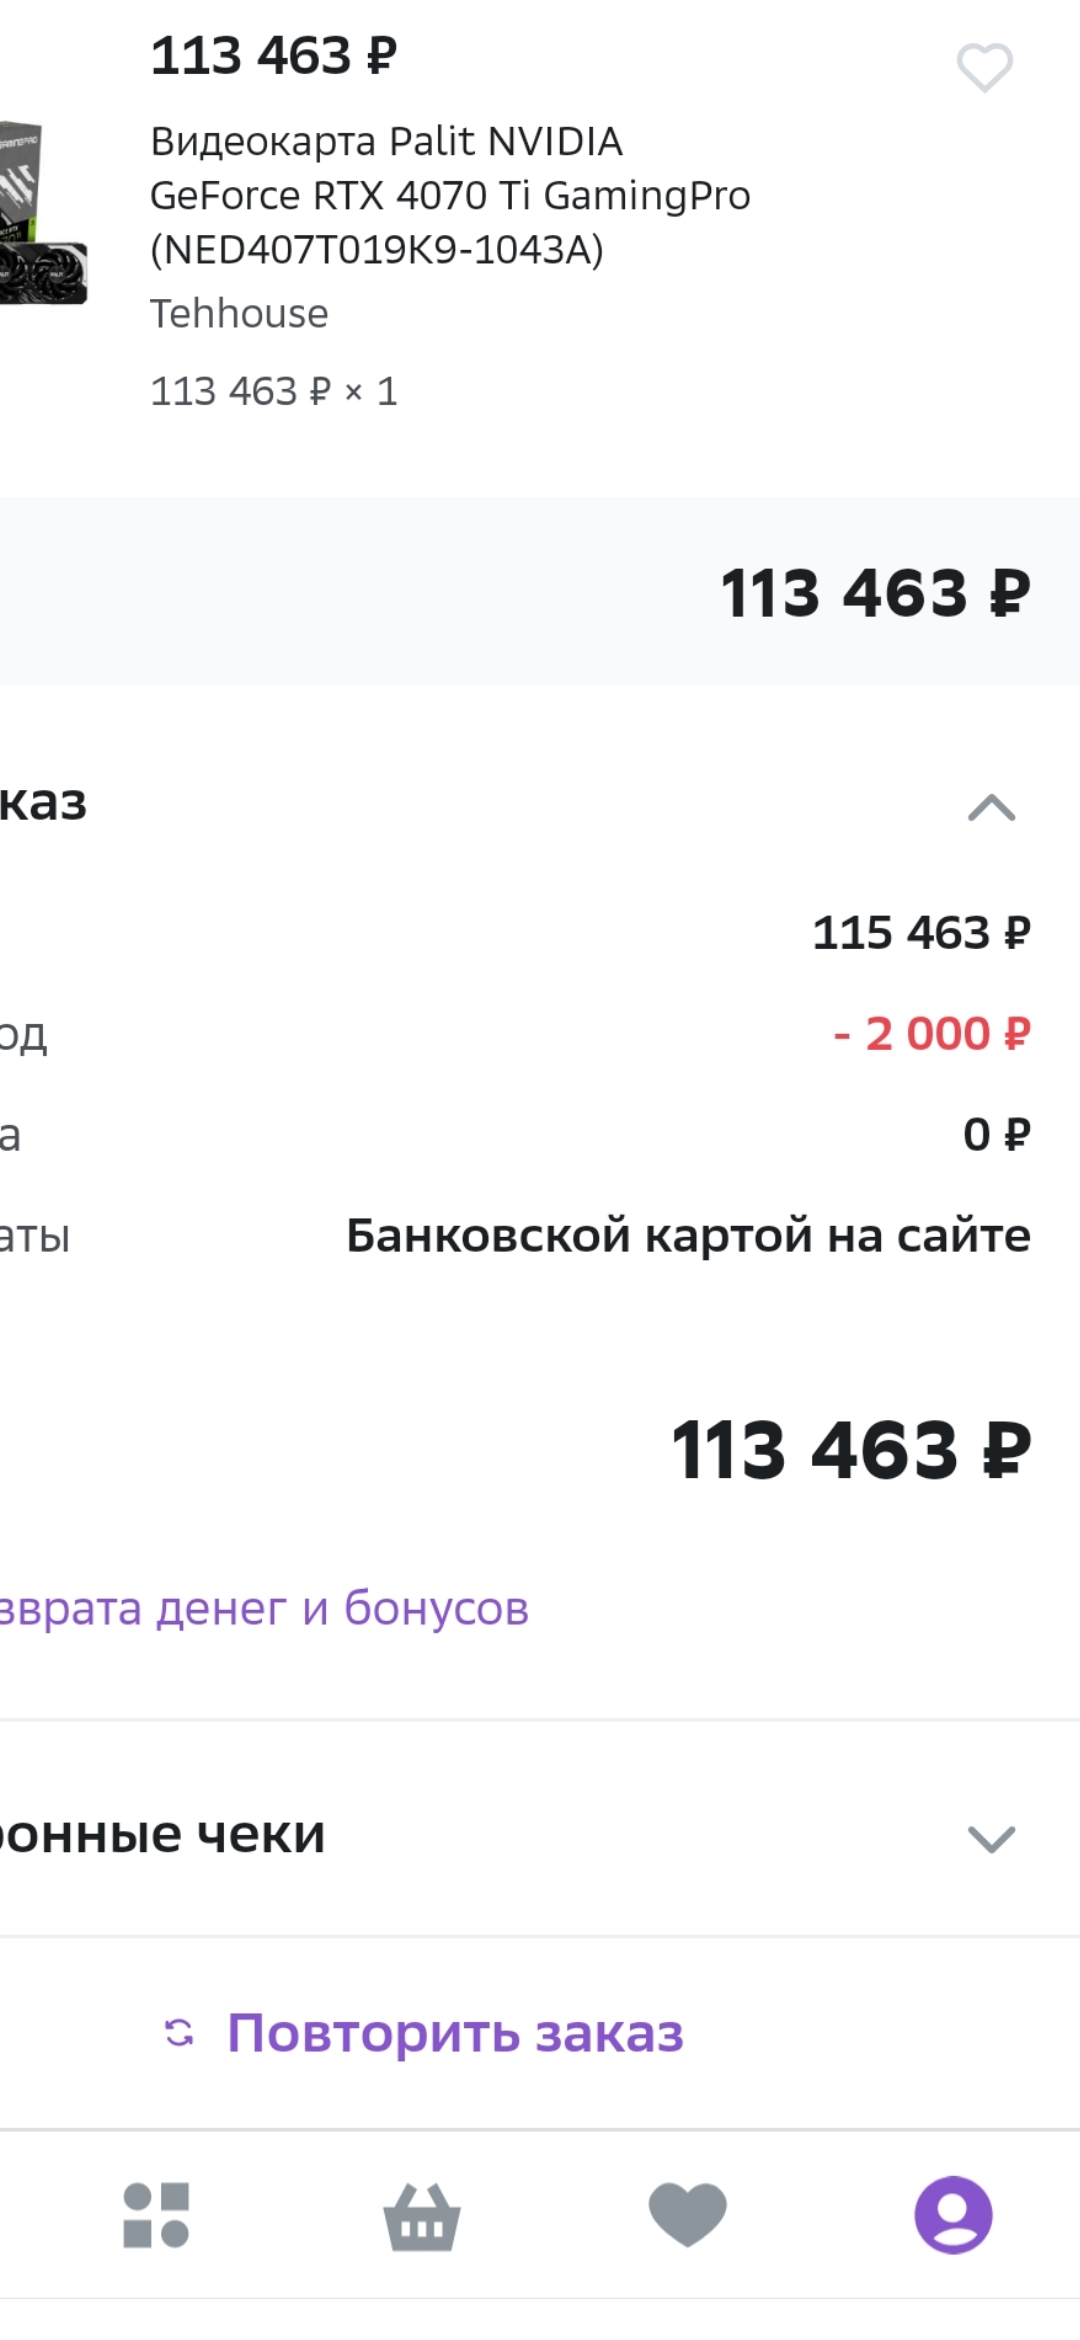Open the profile account tab
This screenshot has height=2340, width=1080.
(953, 2215)
